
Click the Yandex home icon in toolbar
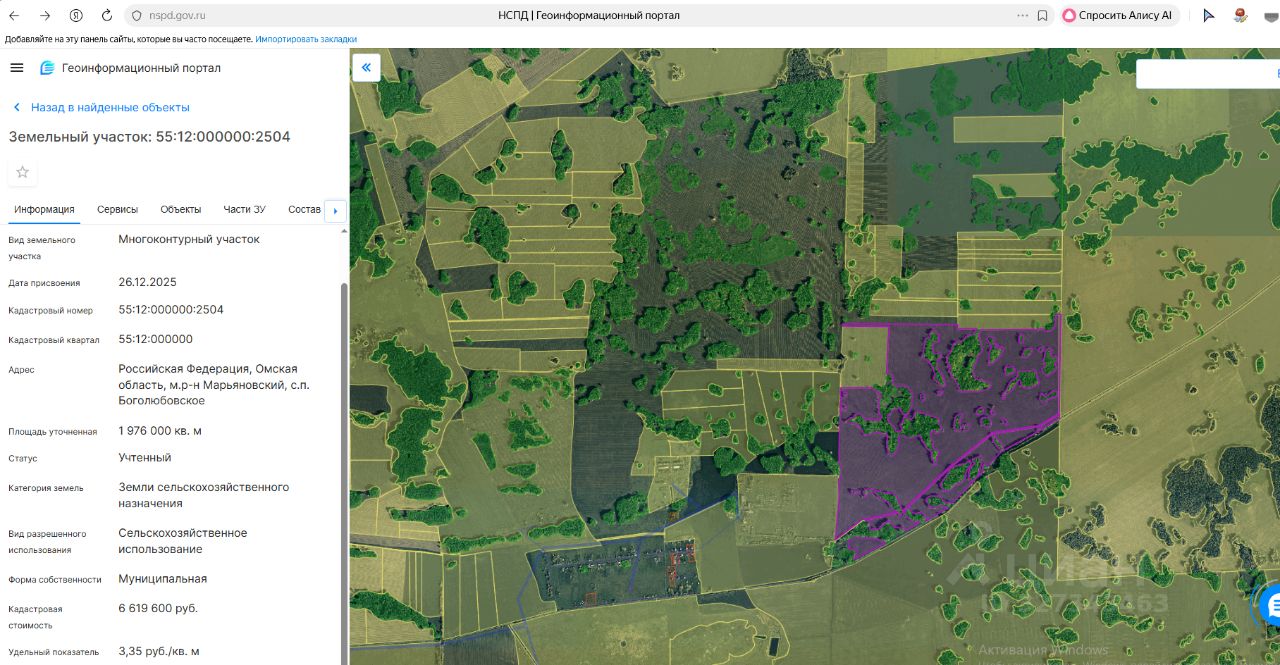click(x=77, y=16)
